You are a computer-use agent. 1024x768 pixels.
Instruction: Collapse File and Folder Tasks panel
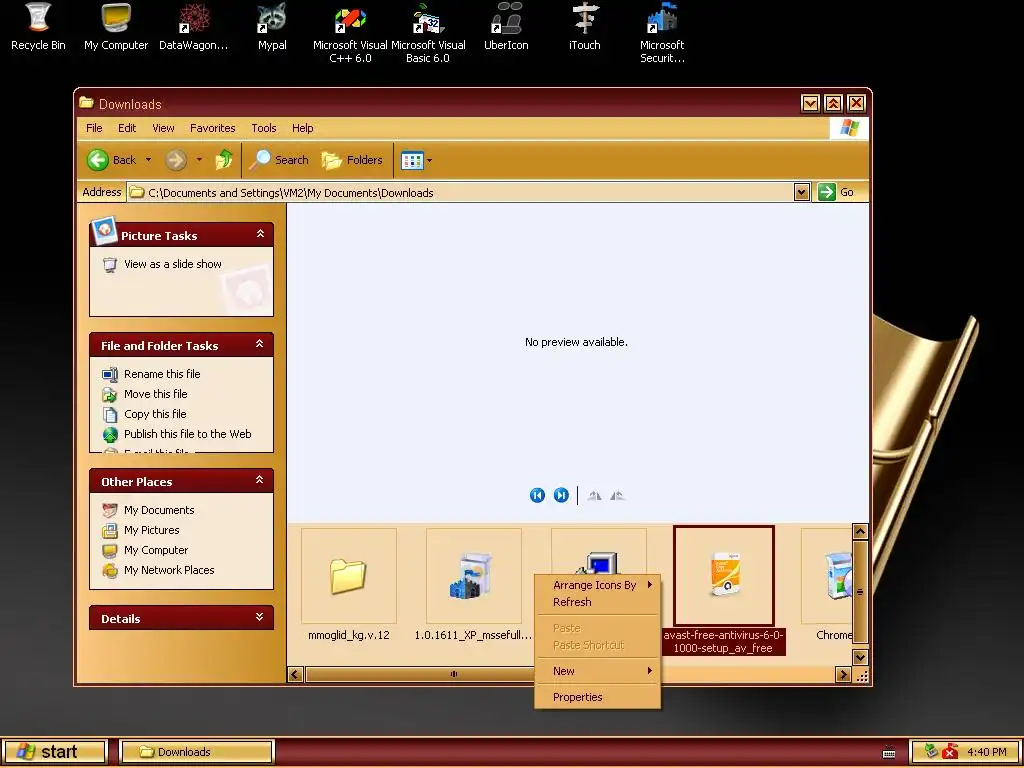(x=260, y=344)
